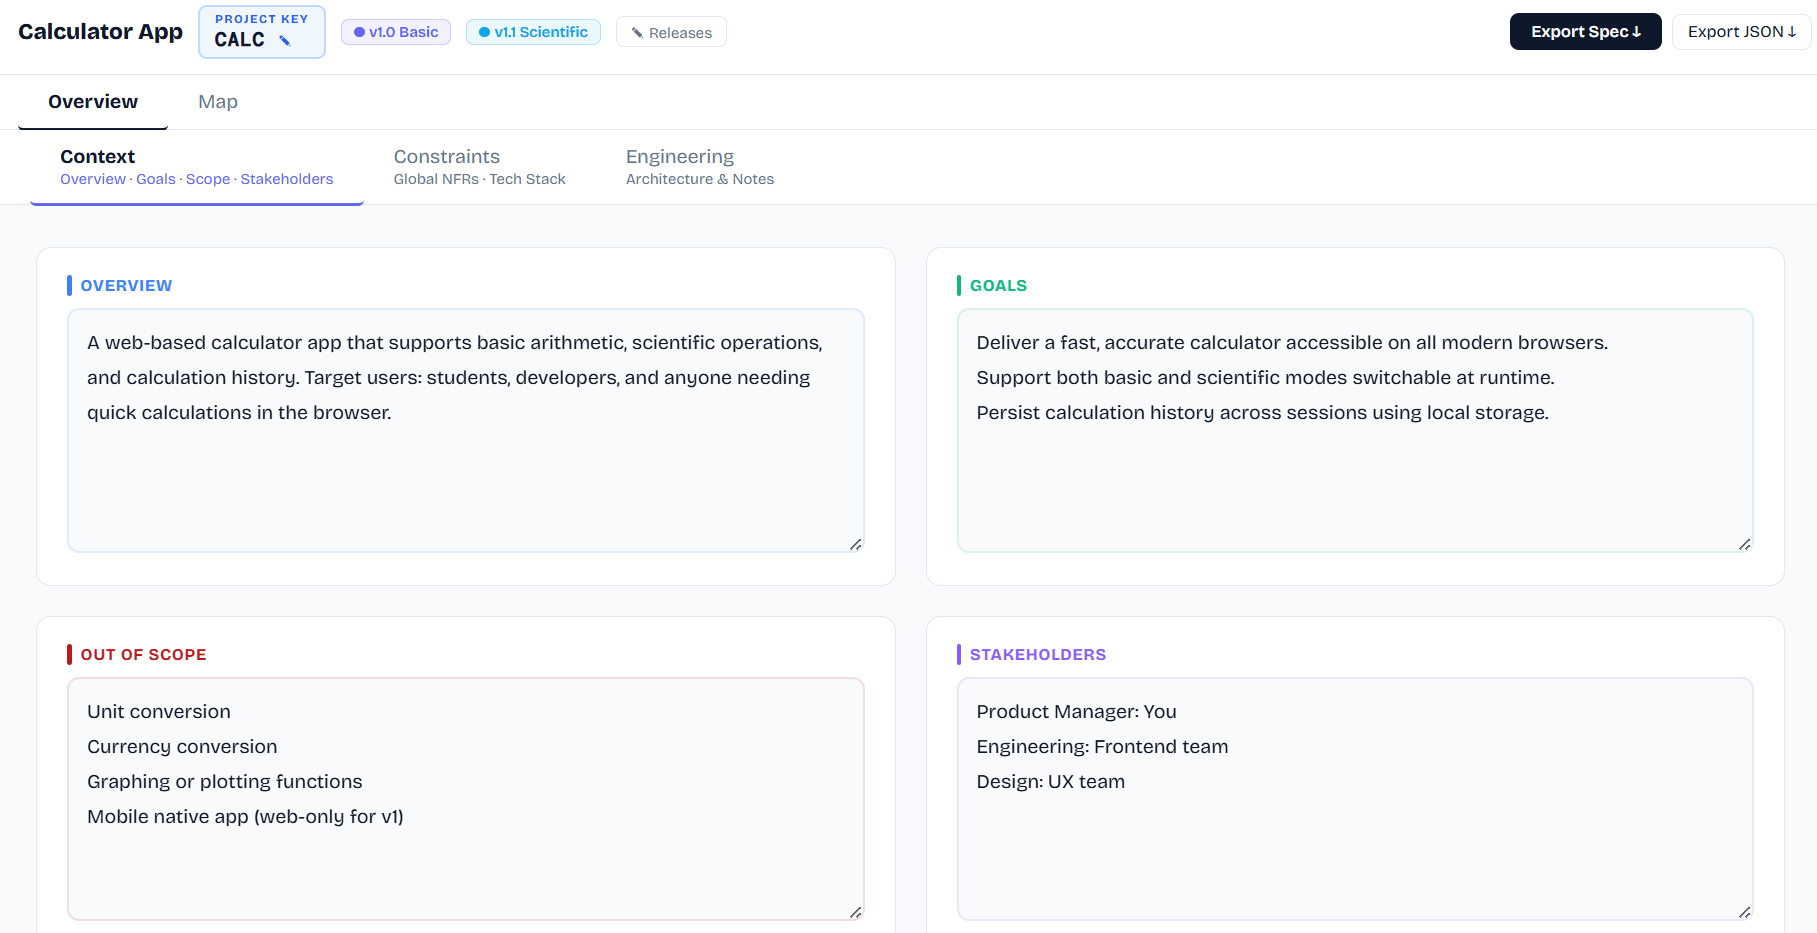Click the Project Key CALC box
The height and width of the screenshot is (933, 1817).
pos(262,32)
